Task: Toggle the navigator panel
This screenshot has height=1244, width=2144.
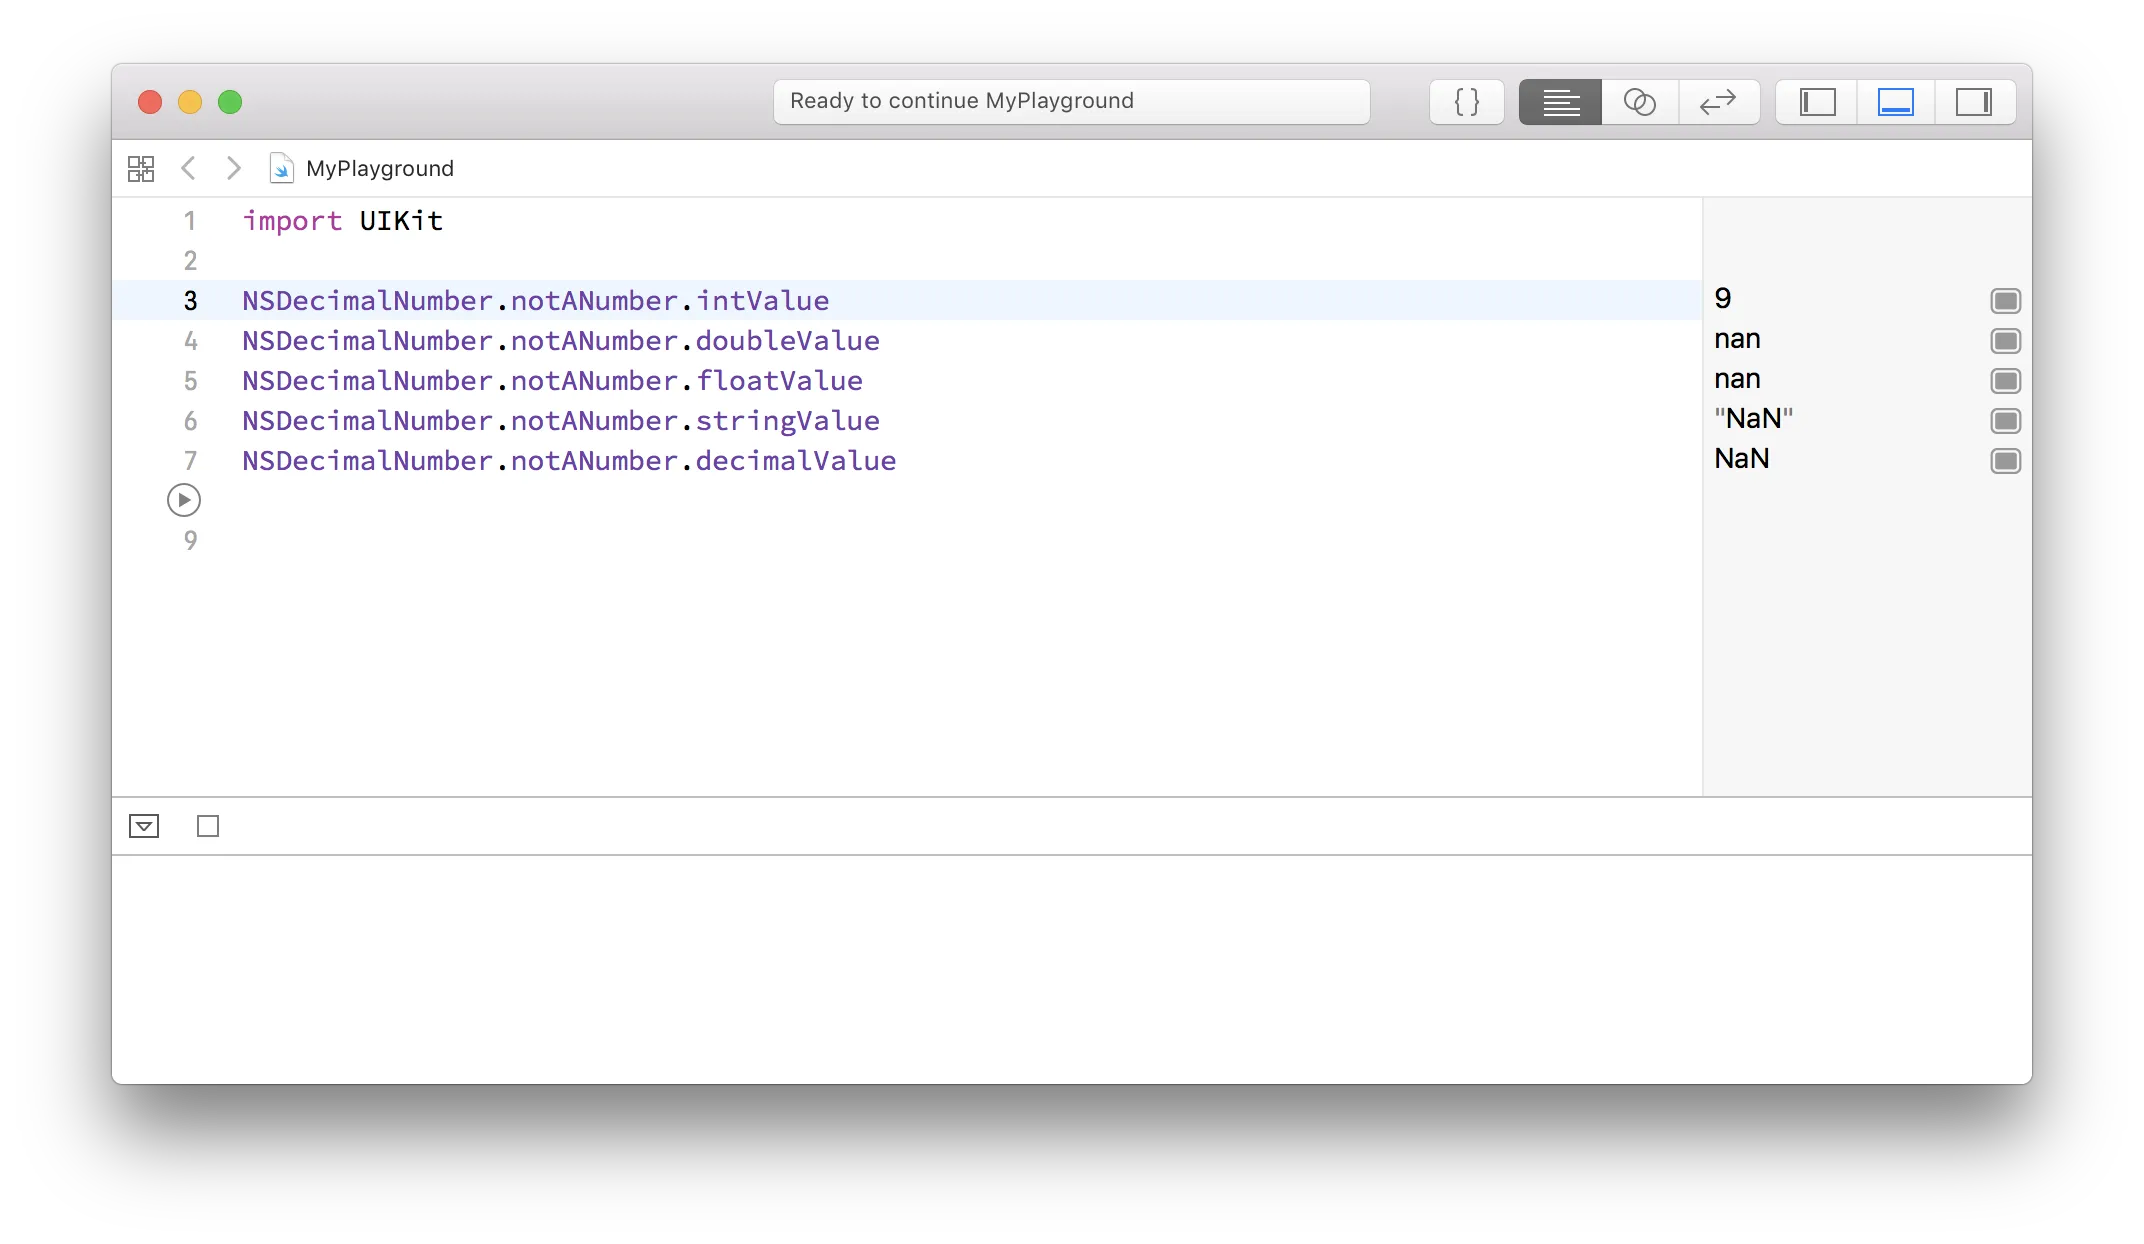Action: pos(1817,102)
